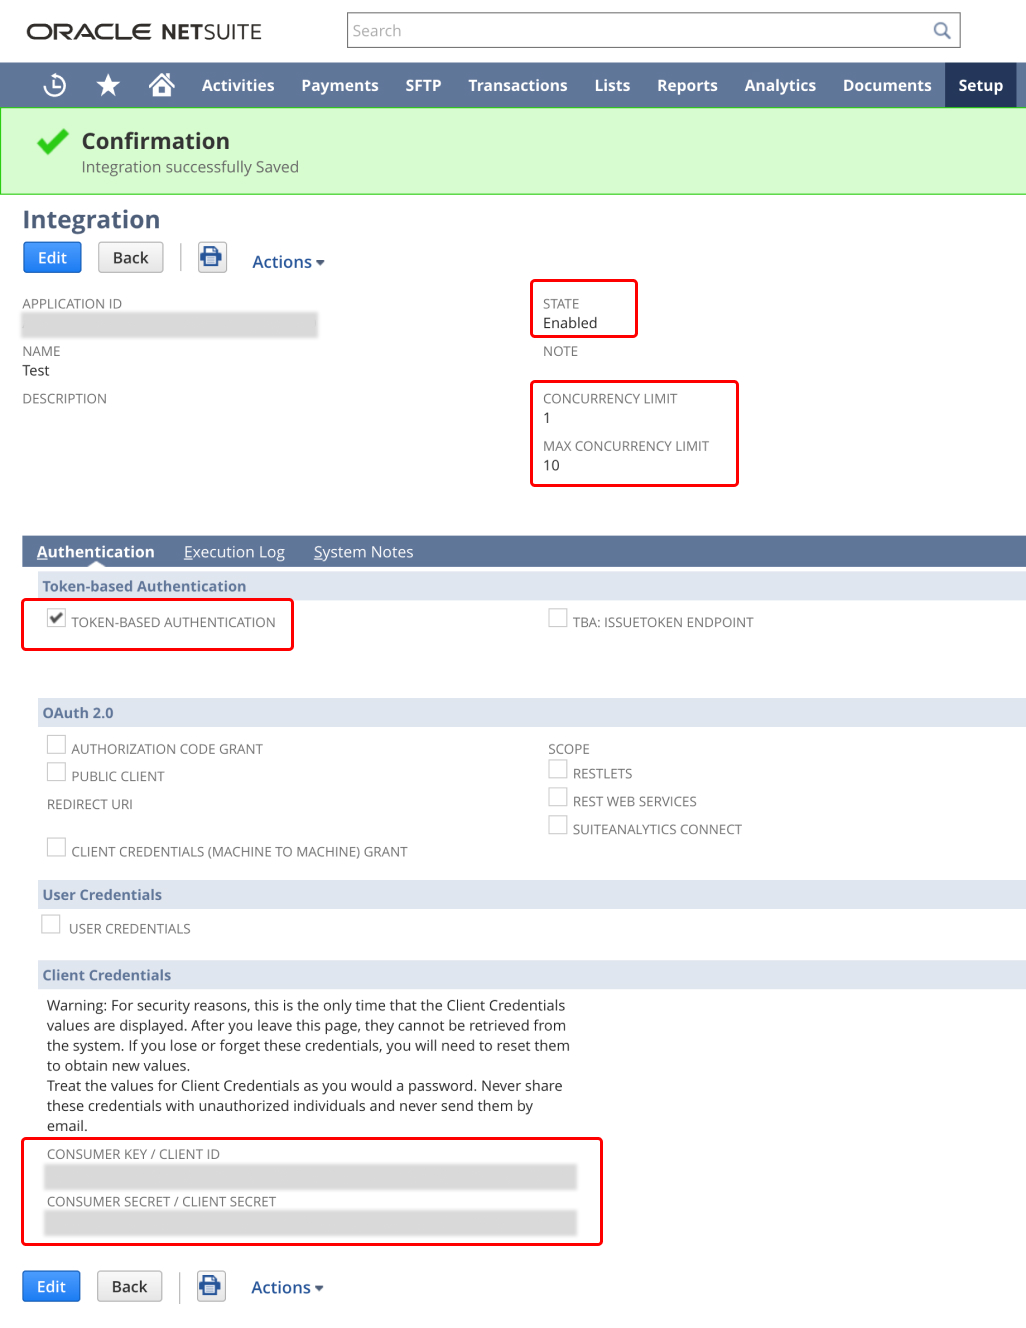Image resolution: width=1026 pixels, height=1328 pixels.
Task: Click the top print icon
Action: (x=212, y=257)
